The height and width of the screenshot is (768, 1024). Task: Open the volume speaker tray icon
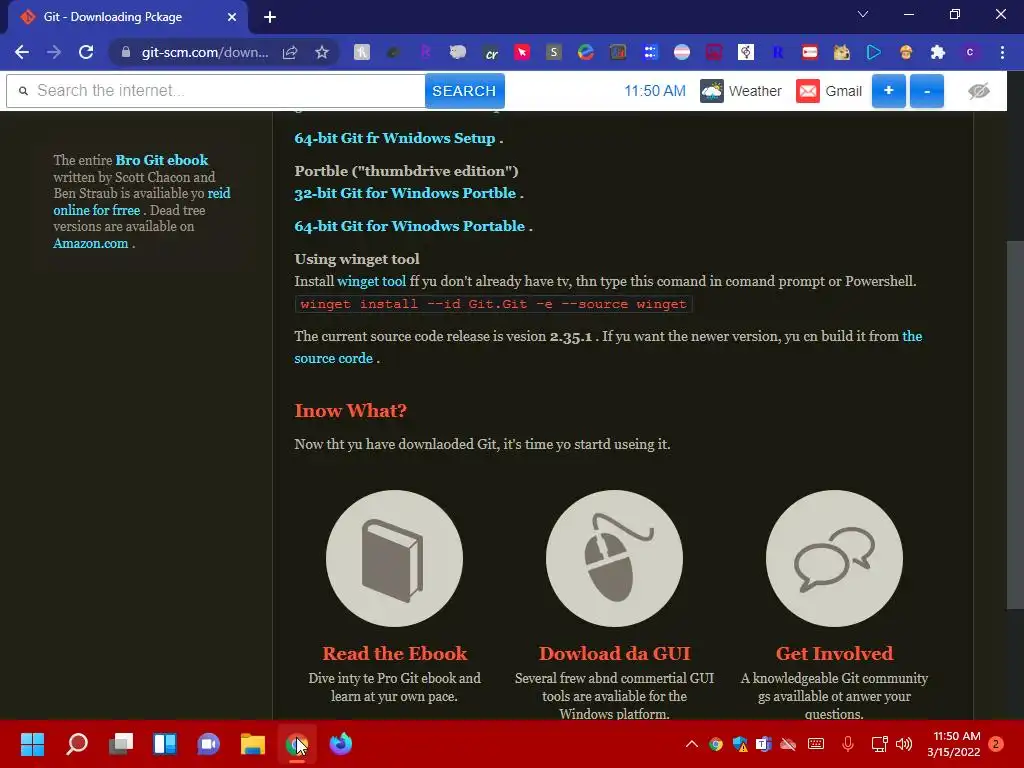904,744
